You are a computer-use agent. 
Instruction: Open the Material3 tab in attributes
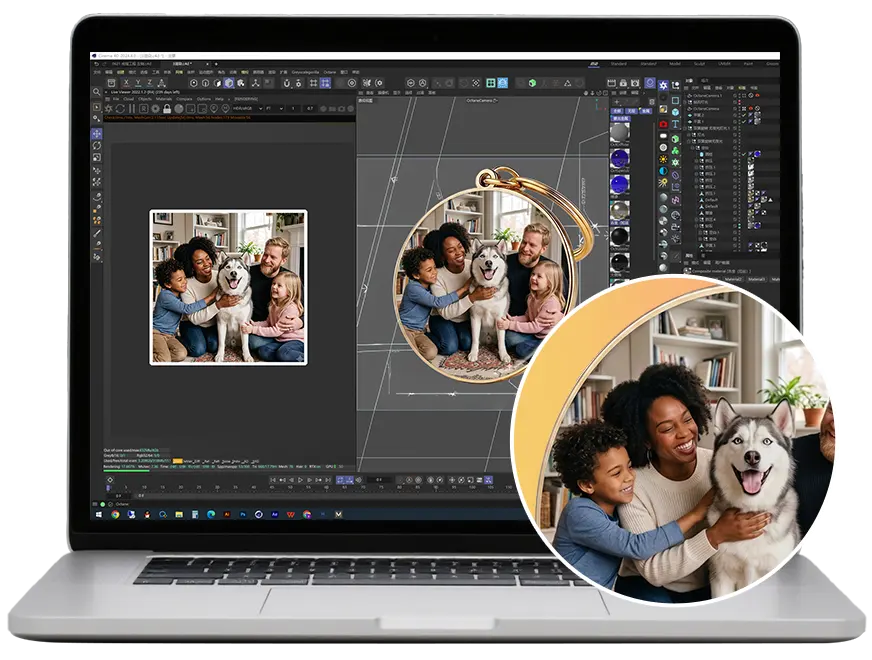(x=756, y=279)
